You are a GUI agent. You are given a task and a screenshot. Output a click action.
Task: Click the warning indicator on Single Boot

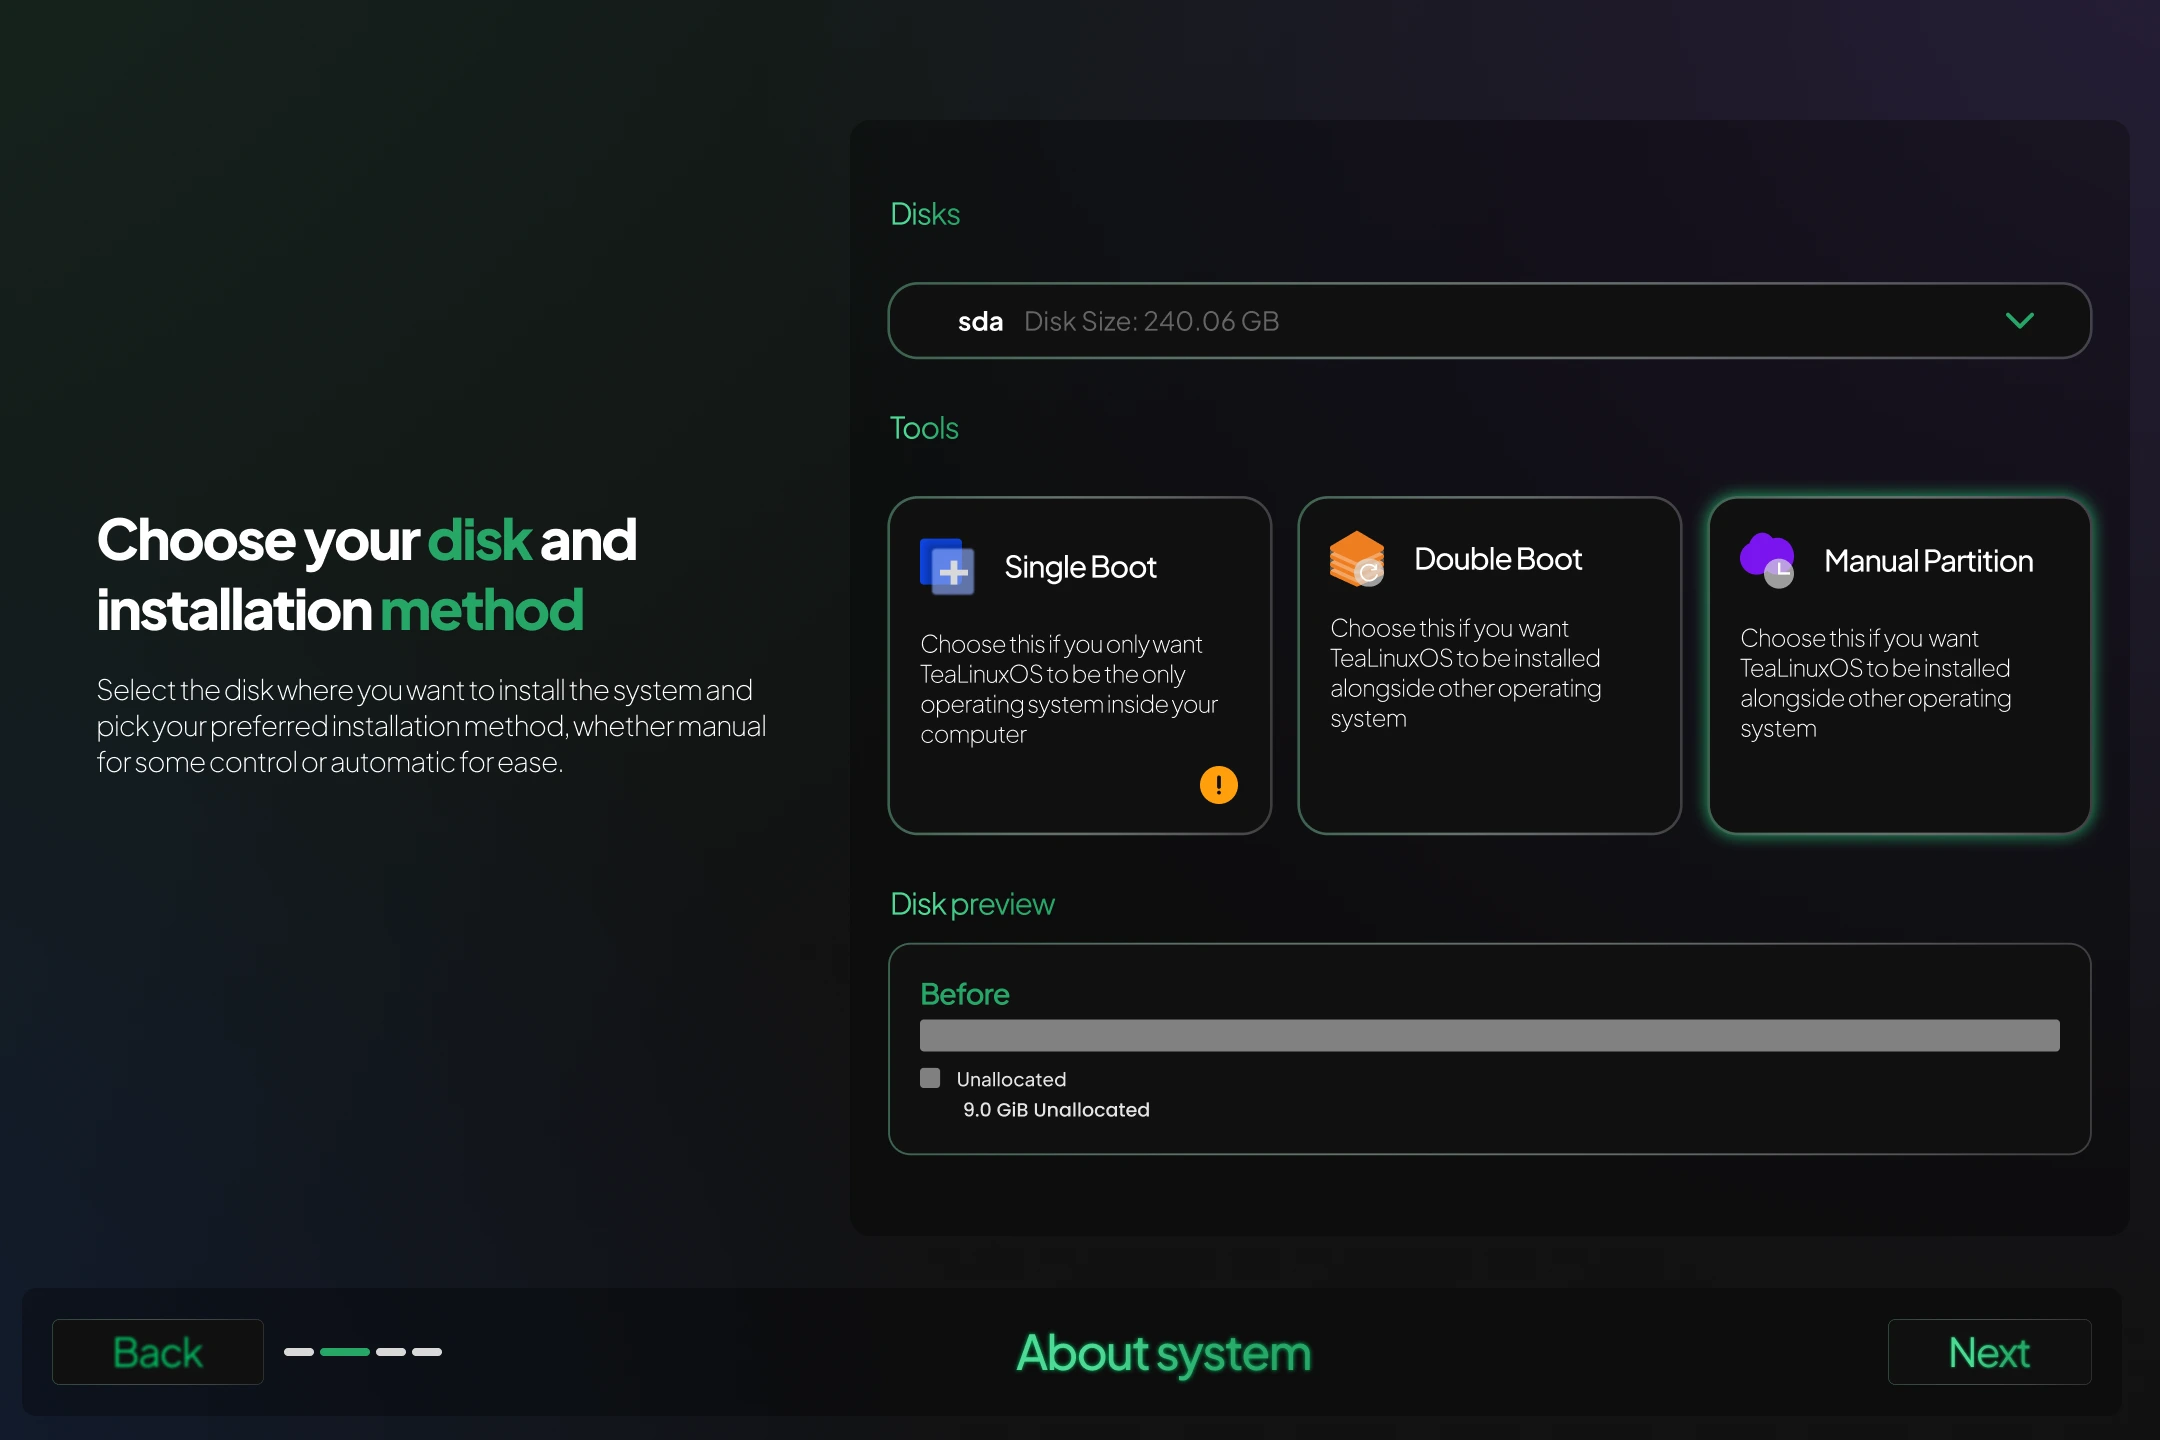click(x=1219, y=785)
